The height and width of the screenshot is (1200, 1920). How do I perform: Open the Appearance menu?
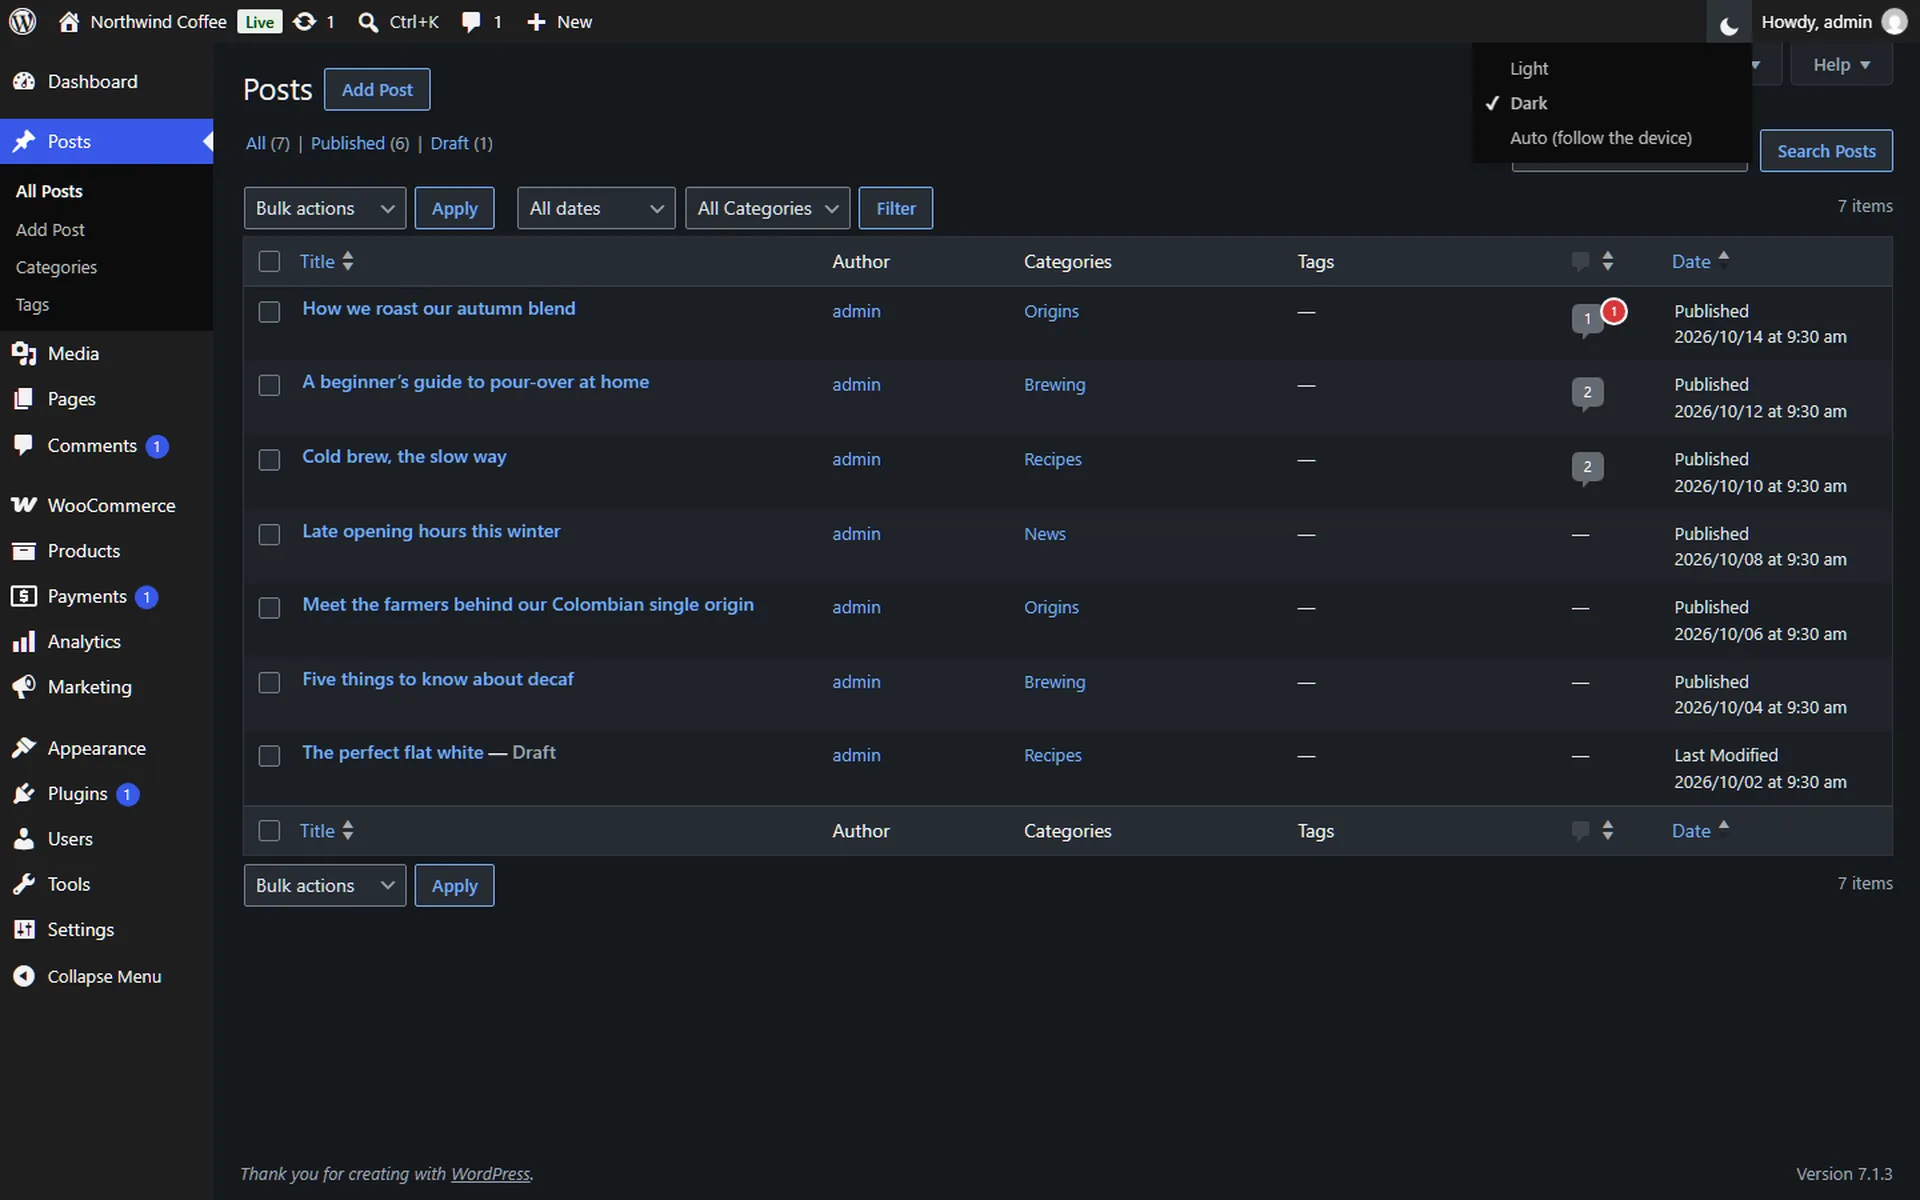point(96,748)
